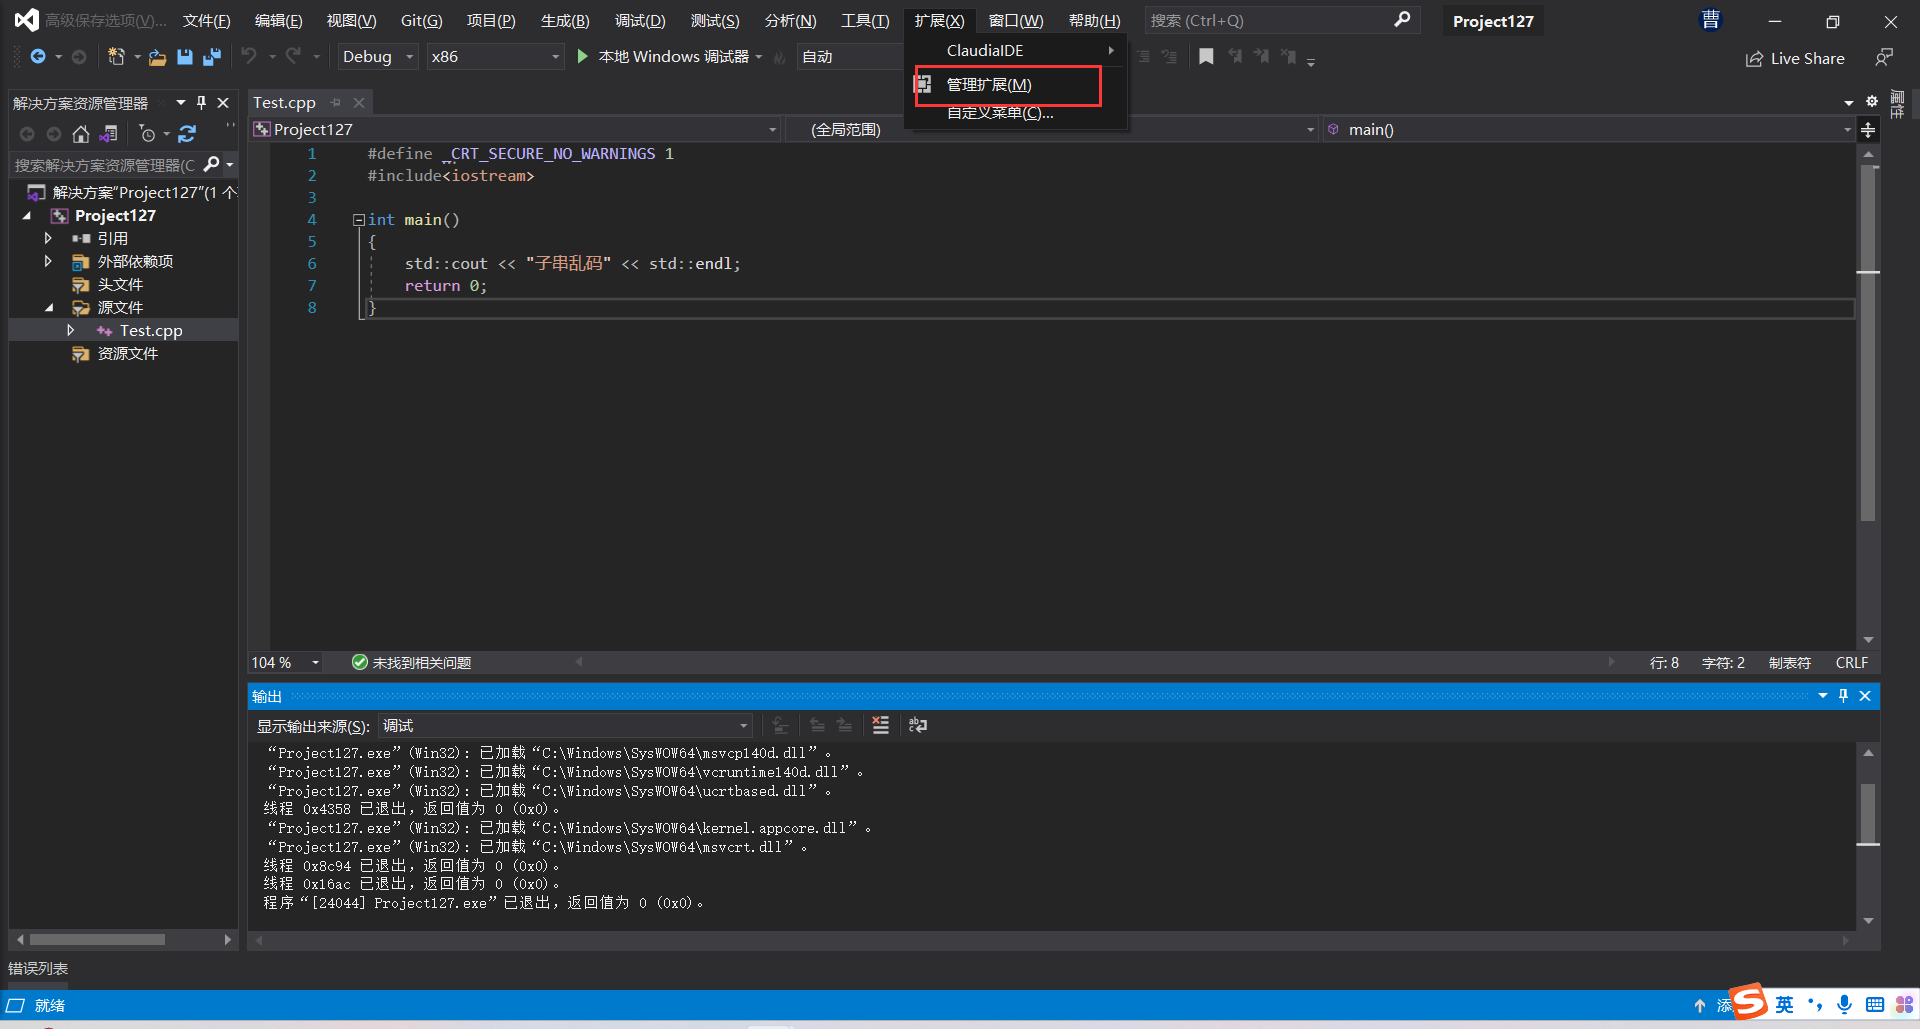Viewport: 1920px width, 1029px height.
Task: Collapse the Project127 tree node
Action: [27, 216]
